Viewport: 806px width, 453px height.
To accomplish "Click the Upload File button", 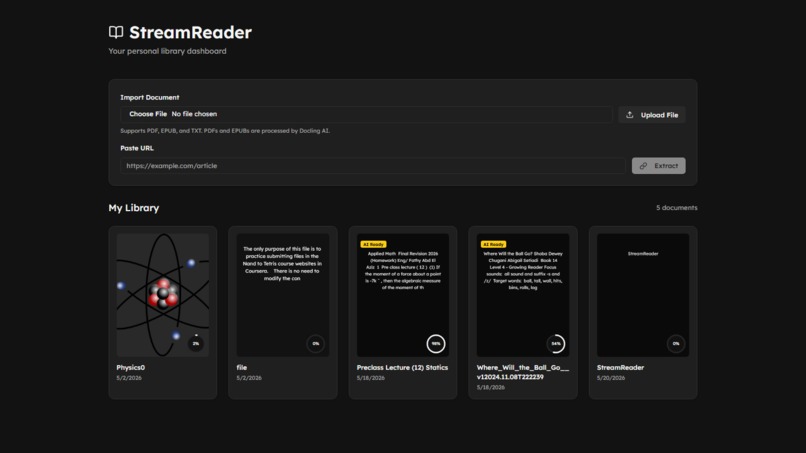I will coord(652,115).
